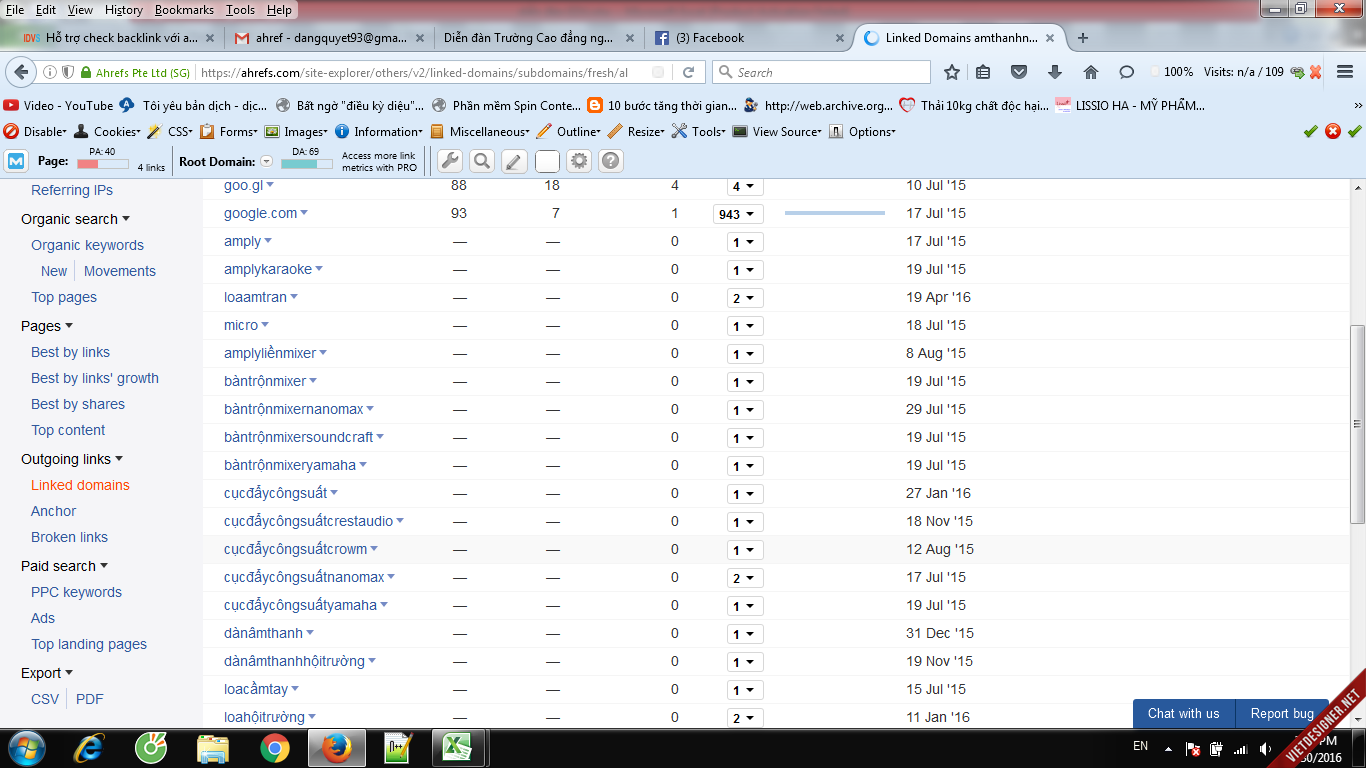Open MozBar gear settings

(579, 161)
